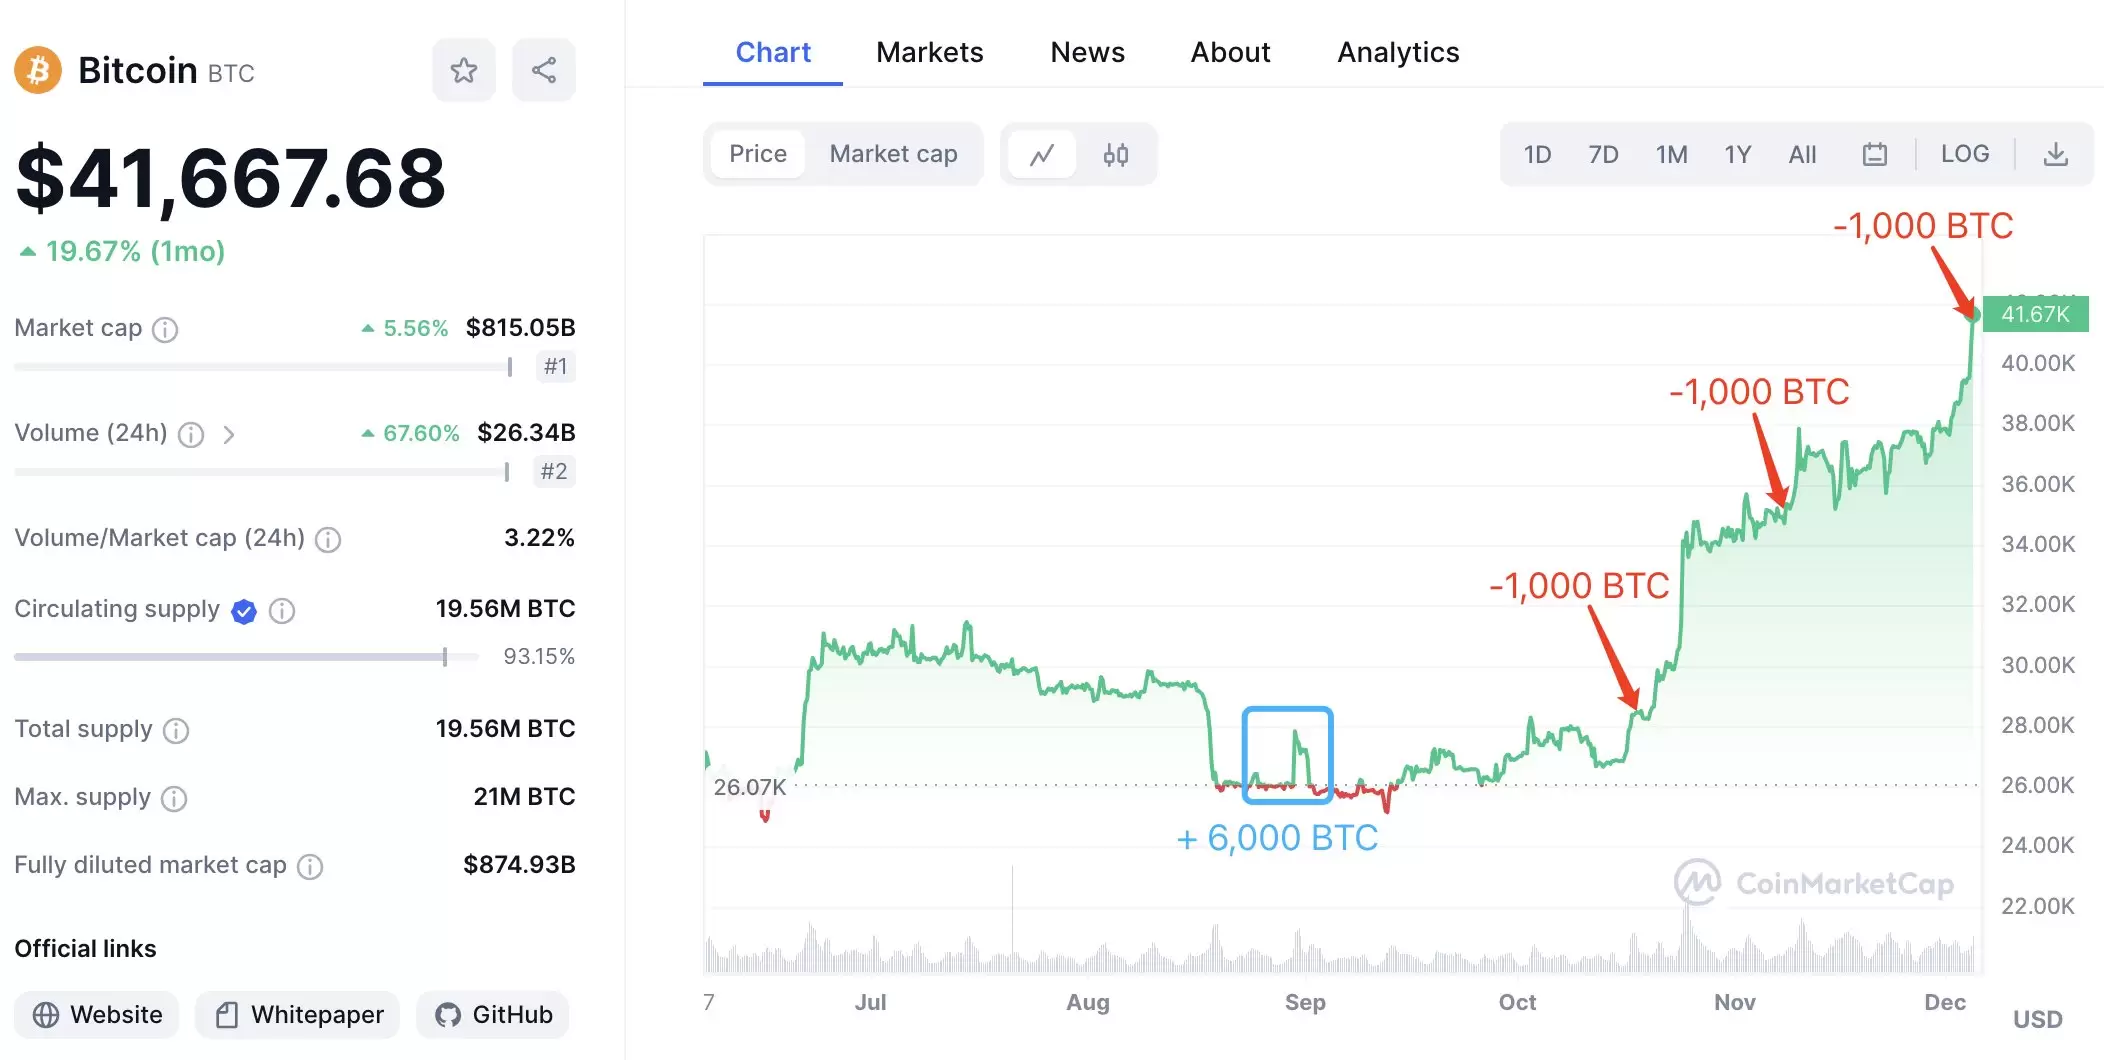The height and width of the screenshot is (1060, 2104).
Task: Select the 7D time range
Action: (x=1603, y=155)
